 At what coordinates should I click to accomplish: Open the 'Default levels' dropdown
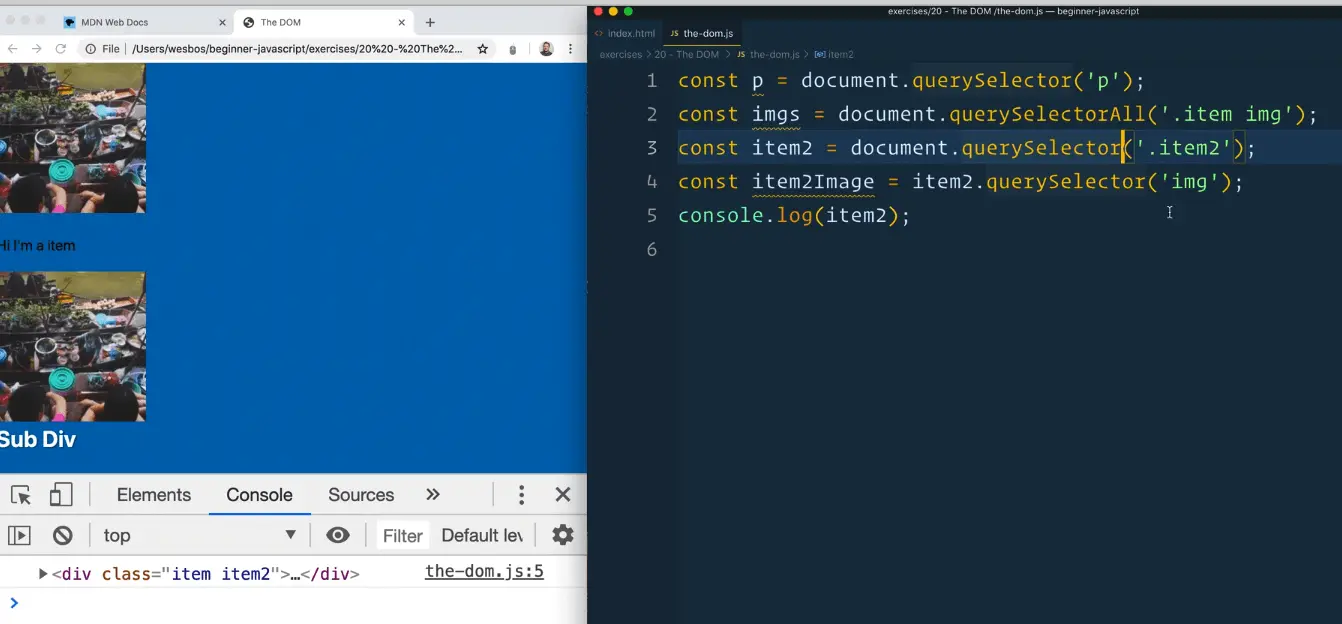click(482, 535)
